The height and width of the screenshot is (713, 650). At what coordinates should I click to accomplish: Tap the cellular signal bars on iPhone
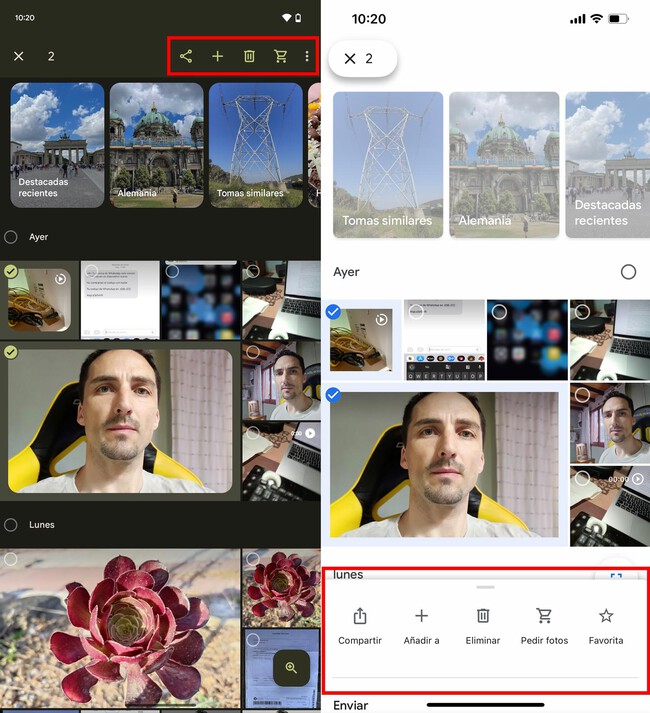click(x=578, y=19)
